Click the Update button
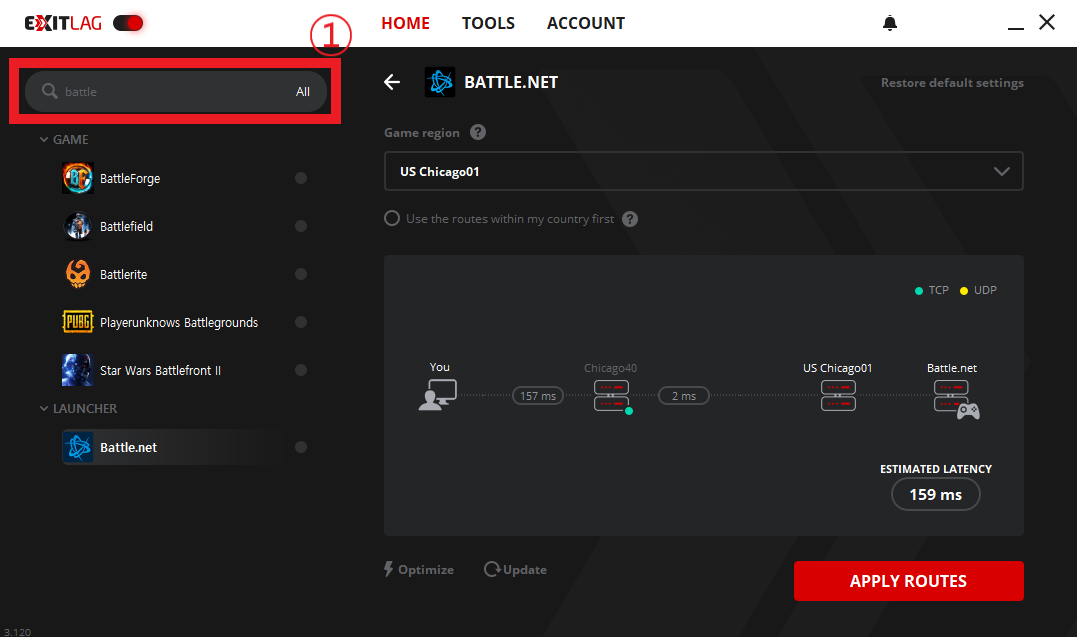Image resolution: width=1077 pixels, height=637 pixels. [515, 570]
